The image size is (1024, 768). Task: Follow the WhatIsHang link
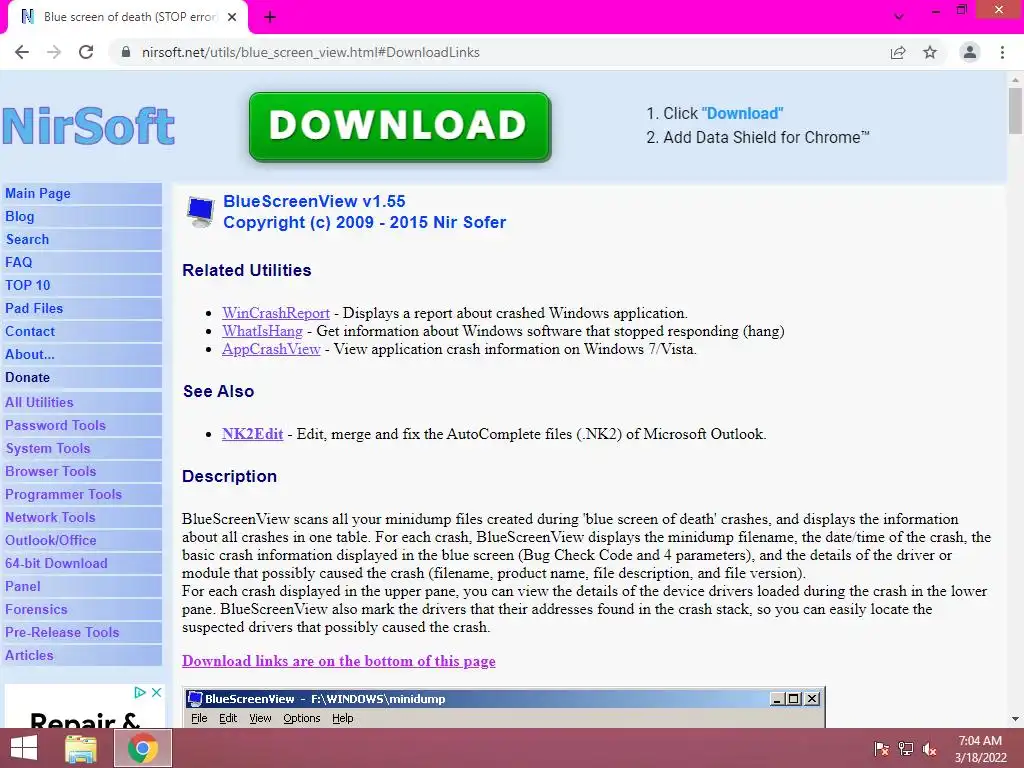[x=262, y=331]
